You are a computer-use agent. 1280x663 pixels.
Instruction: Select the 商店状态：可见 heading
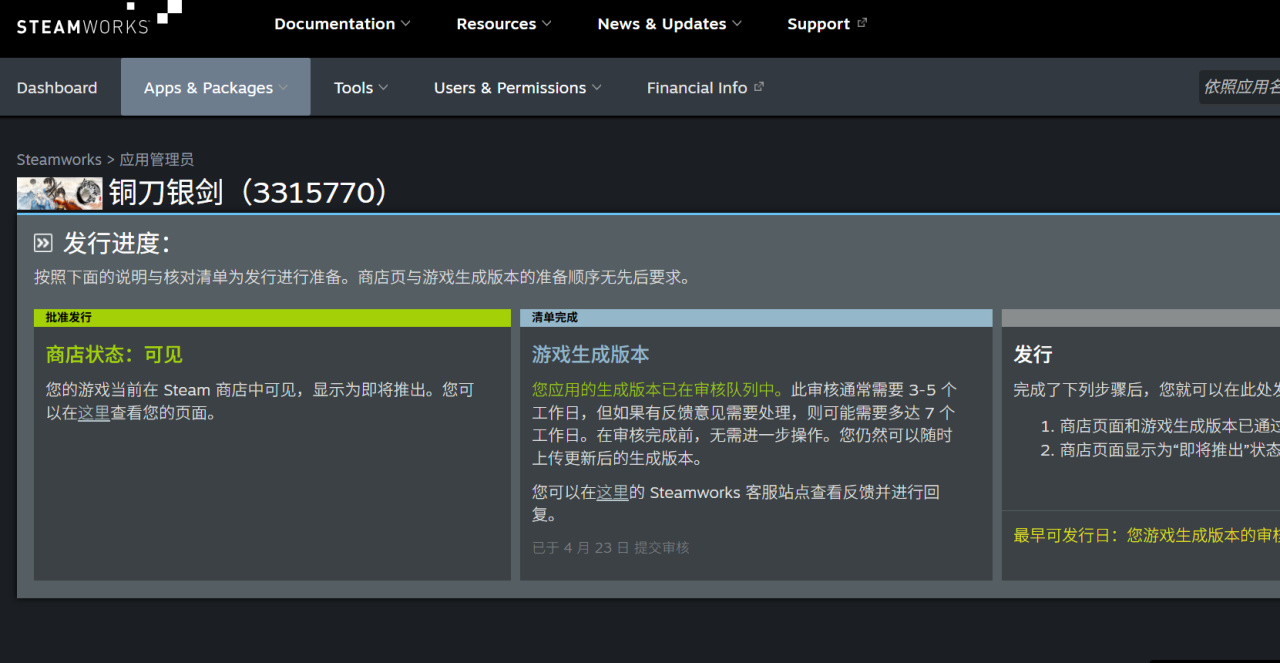(114, 355)
